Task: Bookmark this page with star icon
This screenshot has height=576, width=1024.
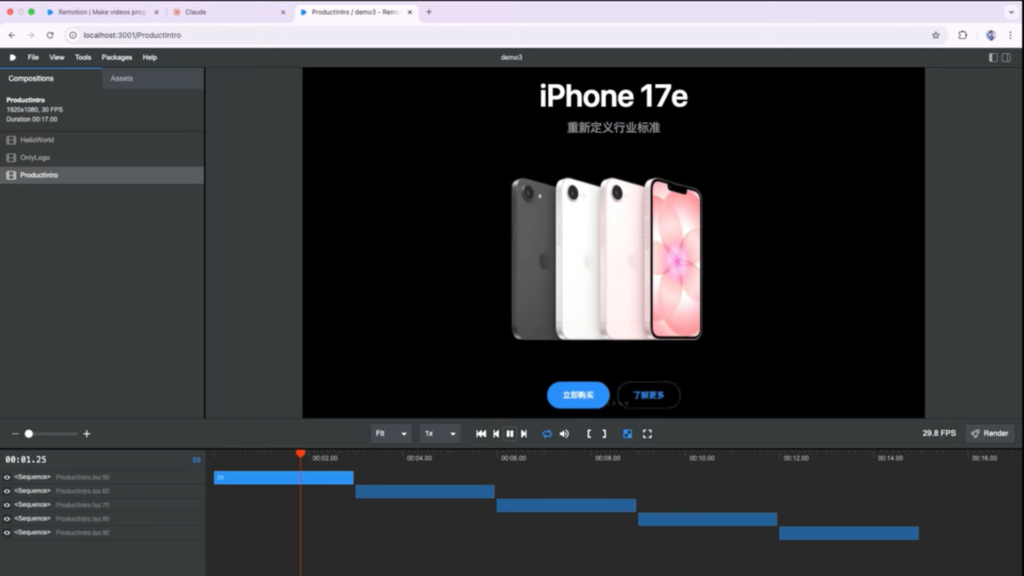Action: click(936, 35)
